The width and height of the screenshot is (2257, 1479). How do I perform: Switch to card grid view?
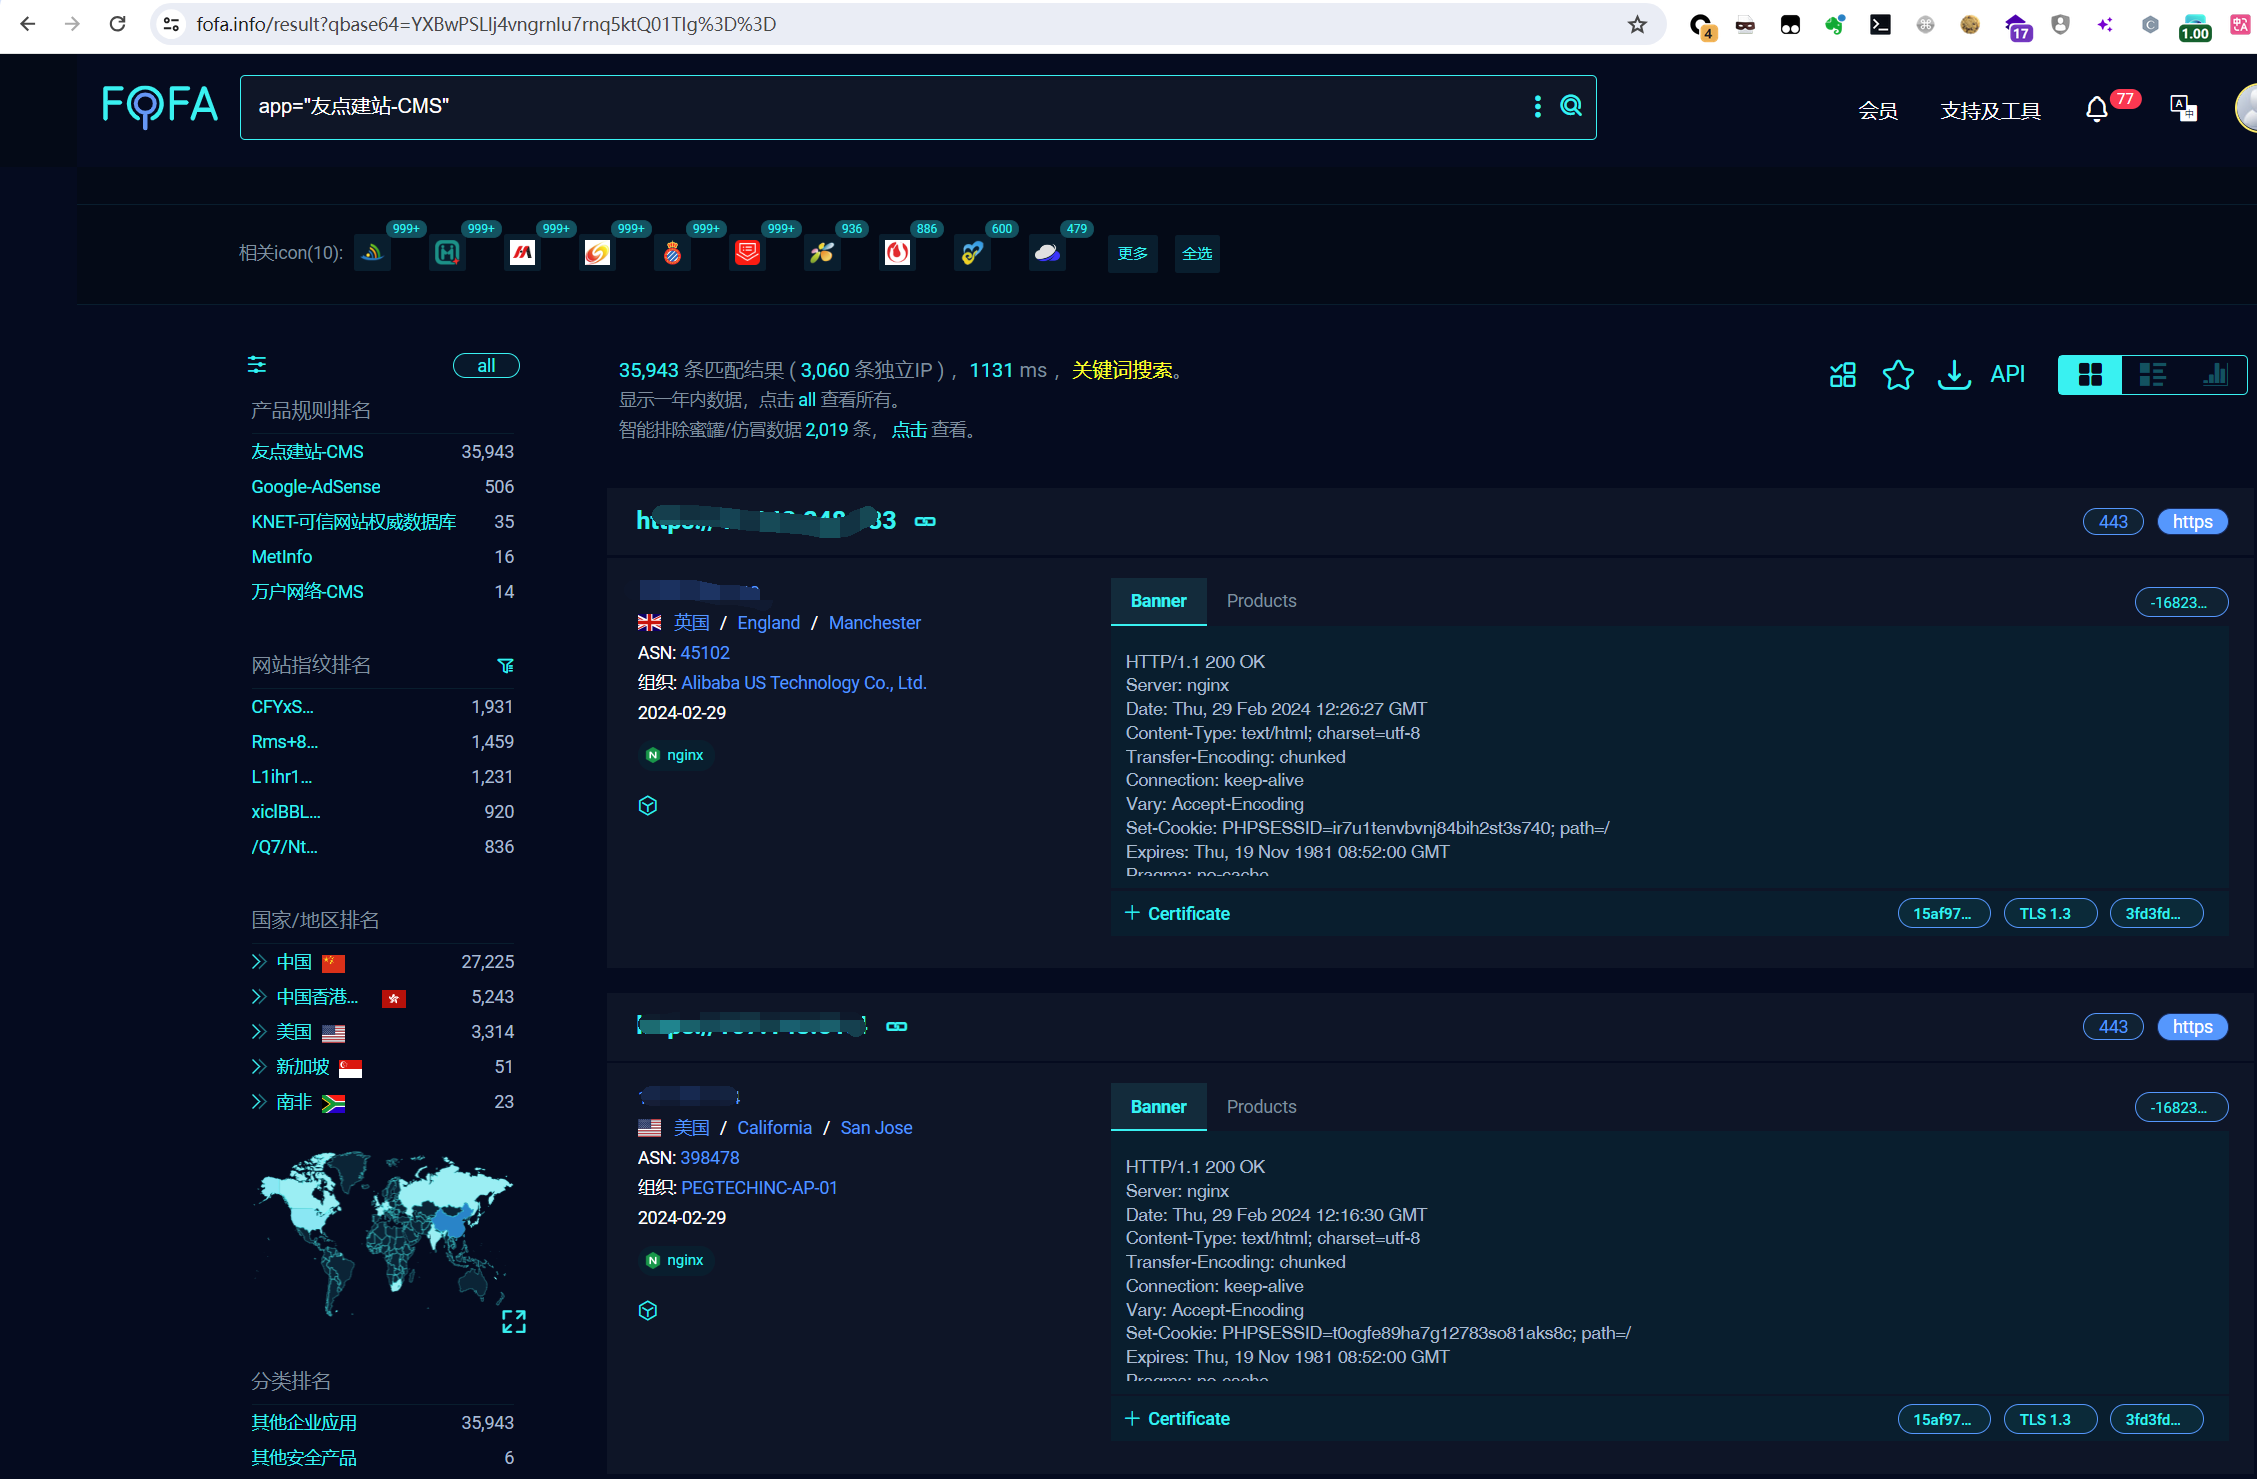[2090, 375]
